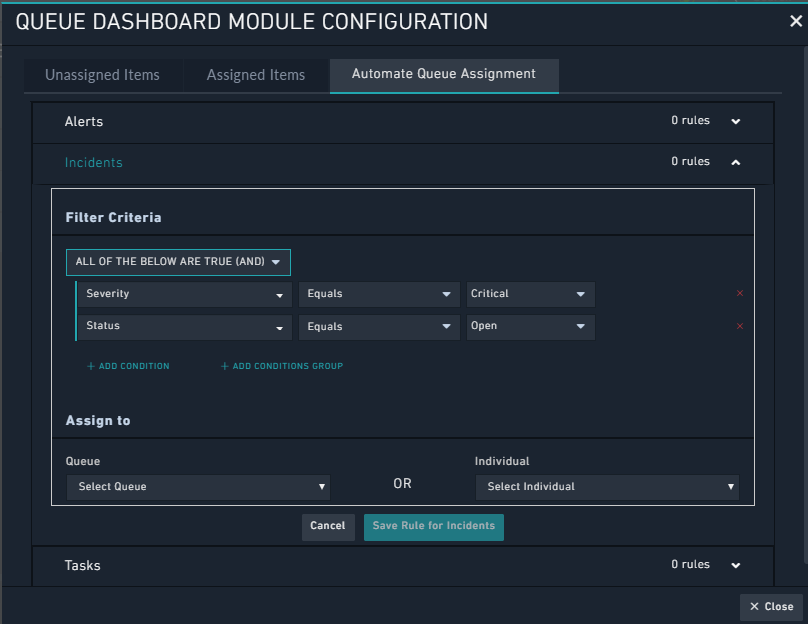Open the Assigned Items tab

coord(256,75)
